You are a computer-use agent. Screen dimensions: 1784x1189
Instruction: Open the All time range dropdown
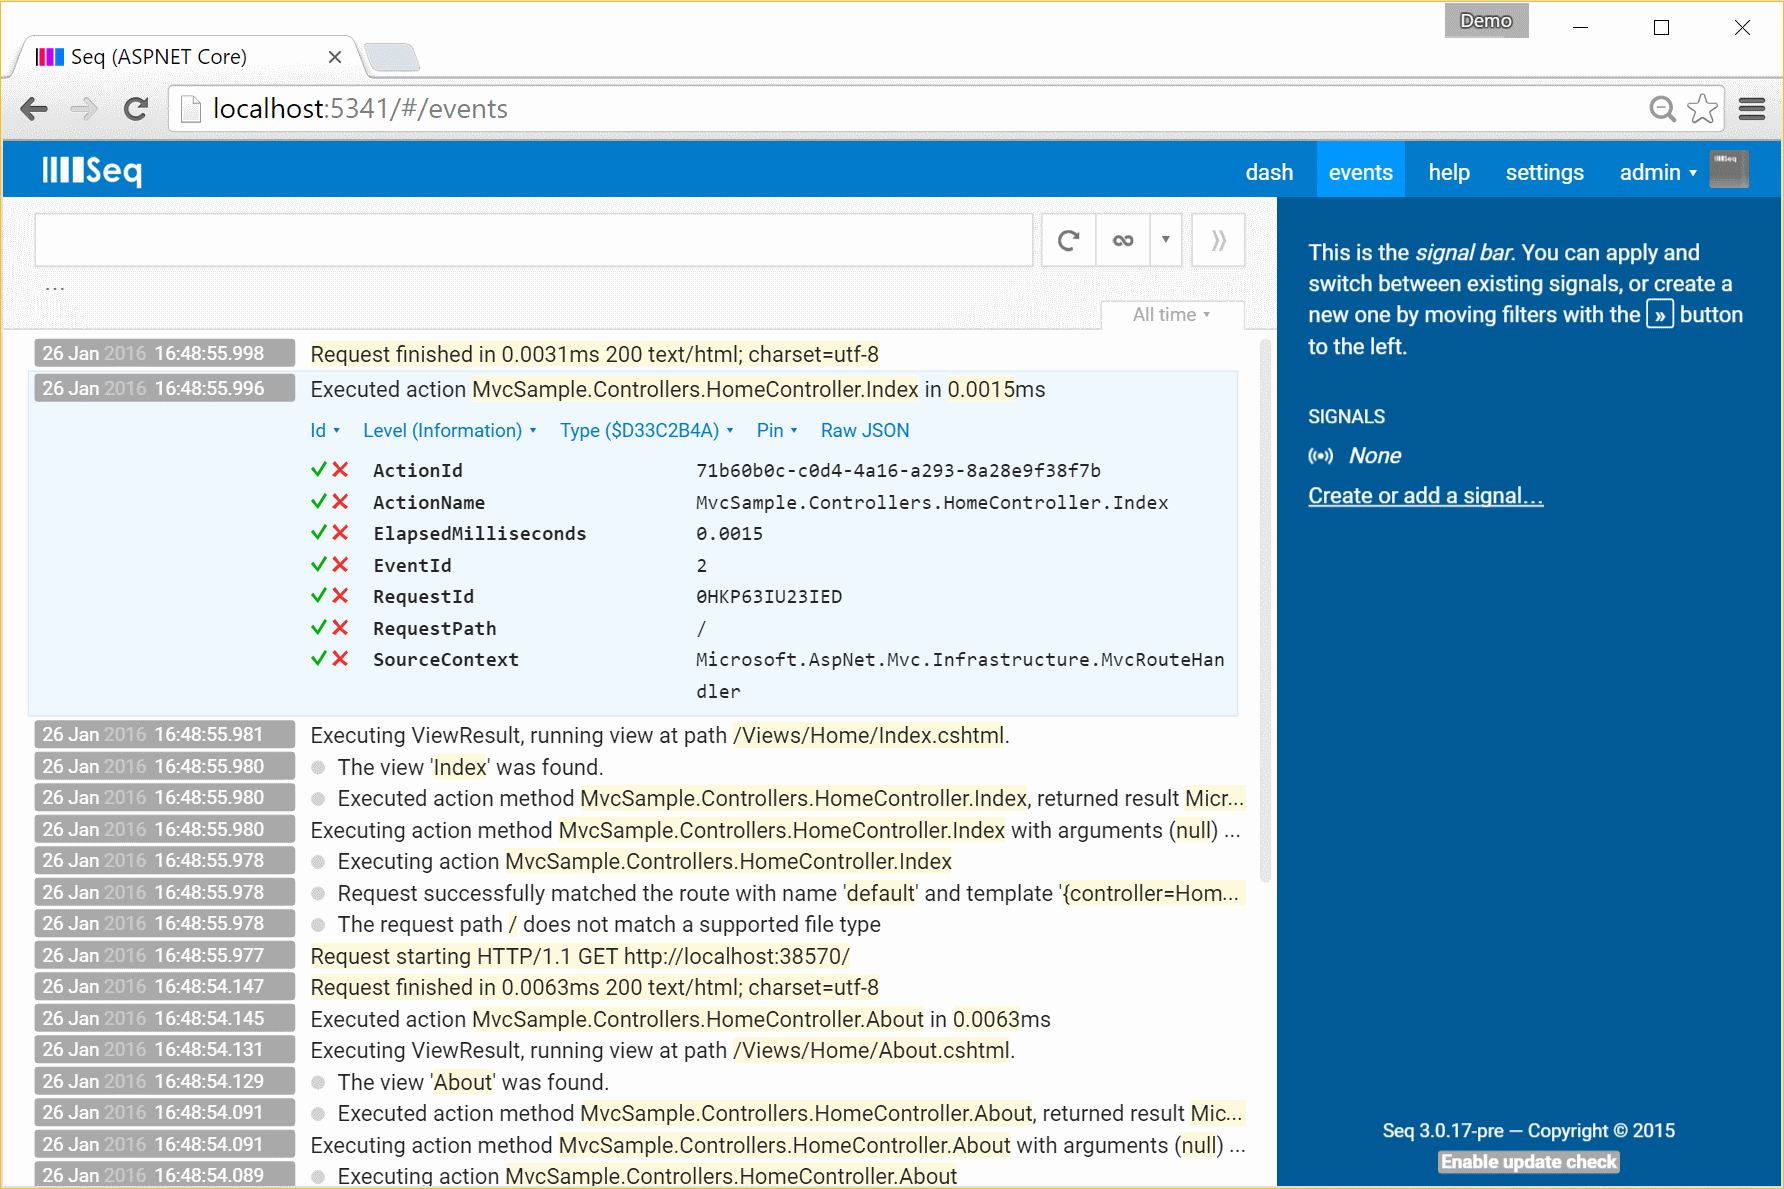pos(1172,315)
